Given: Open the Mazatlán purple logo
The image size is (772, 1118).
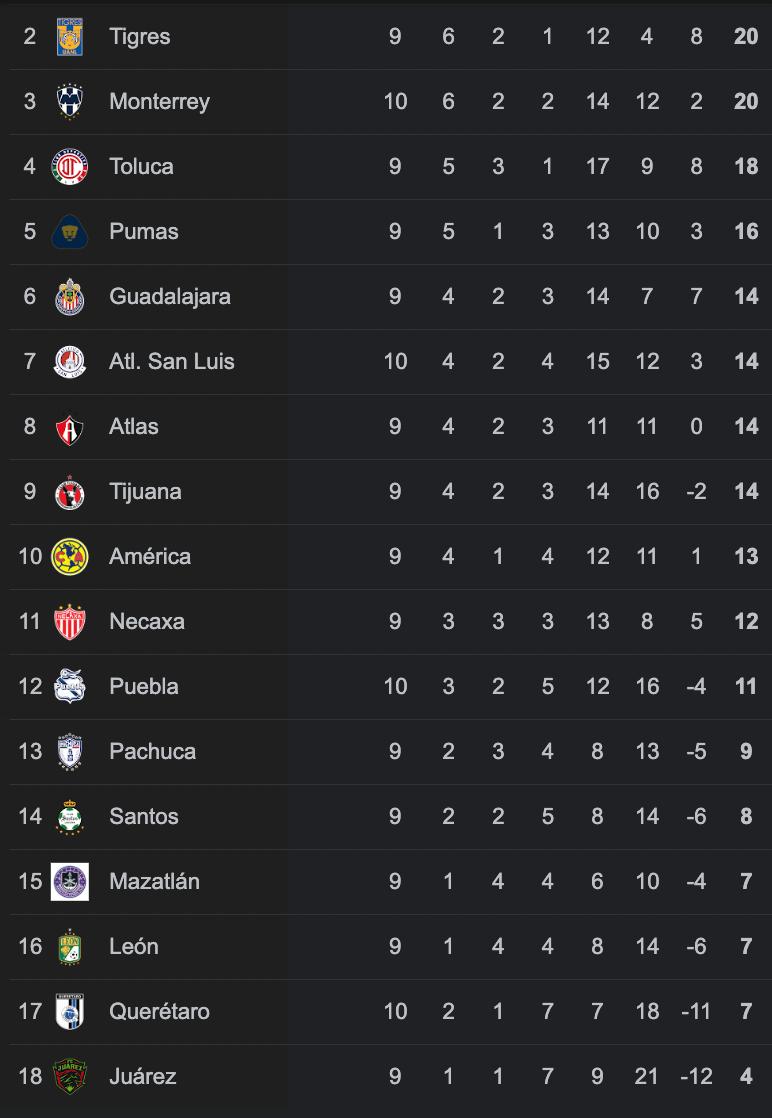Looking at the screenshot, I should pos(70,882).
